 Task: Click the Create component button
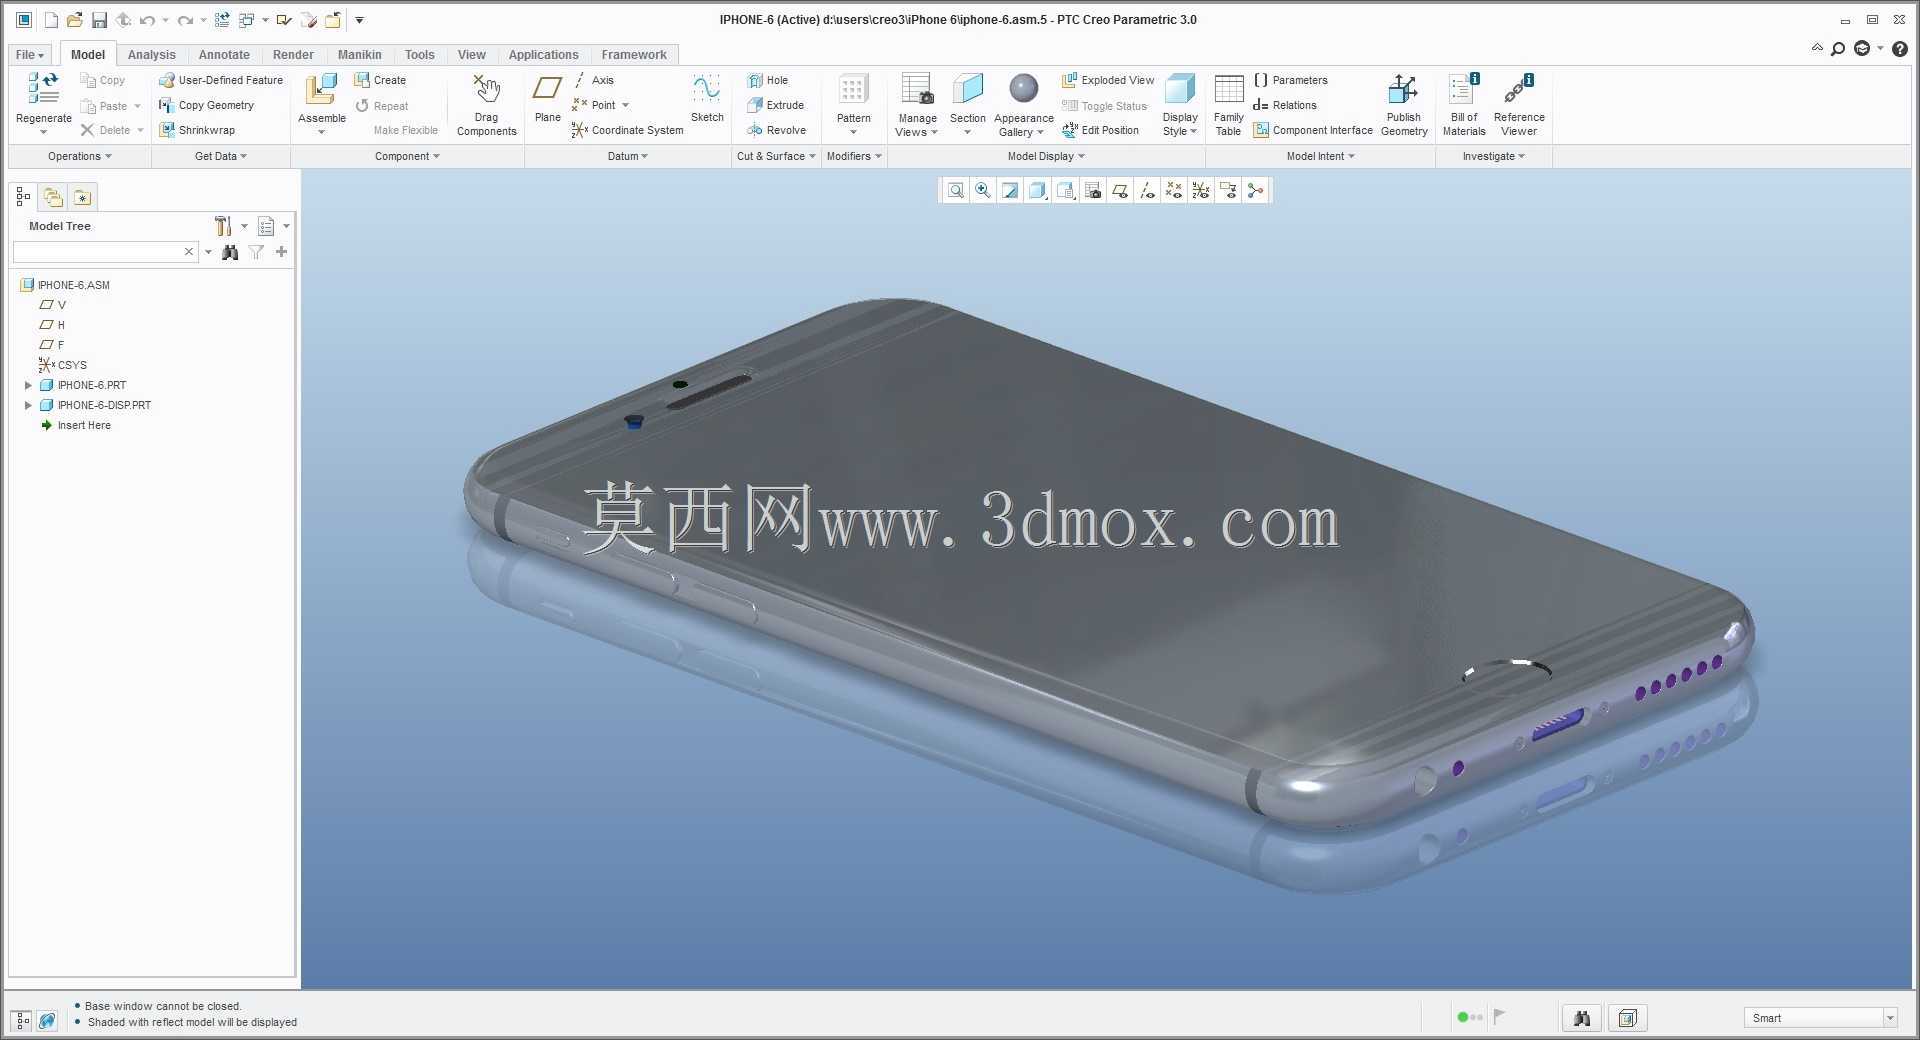(x=380, y=80)
